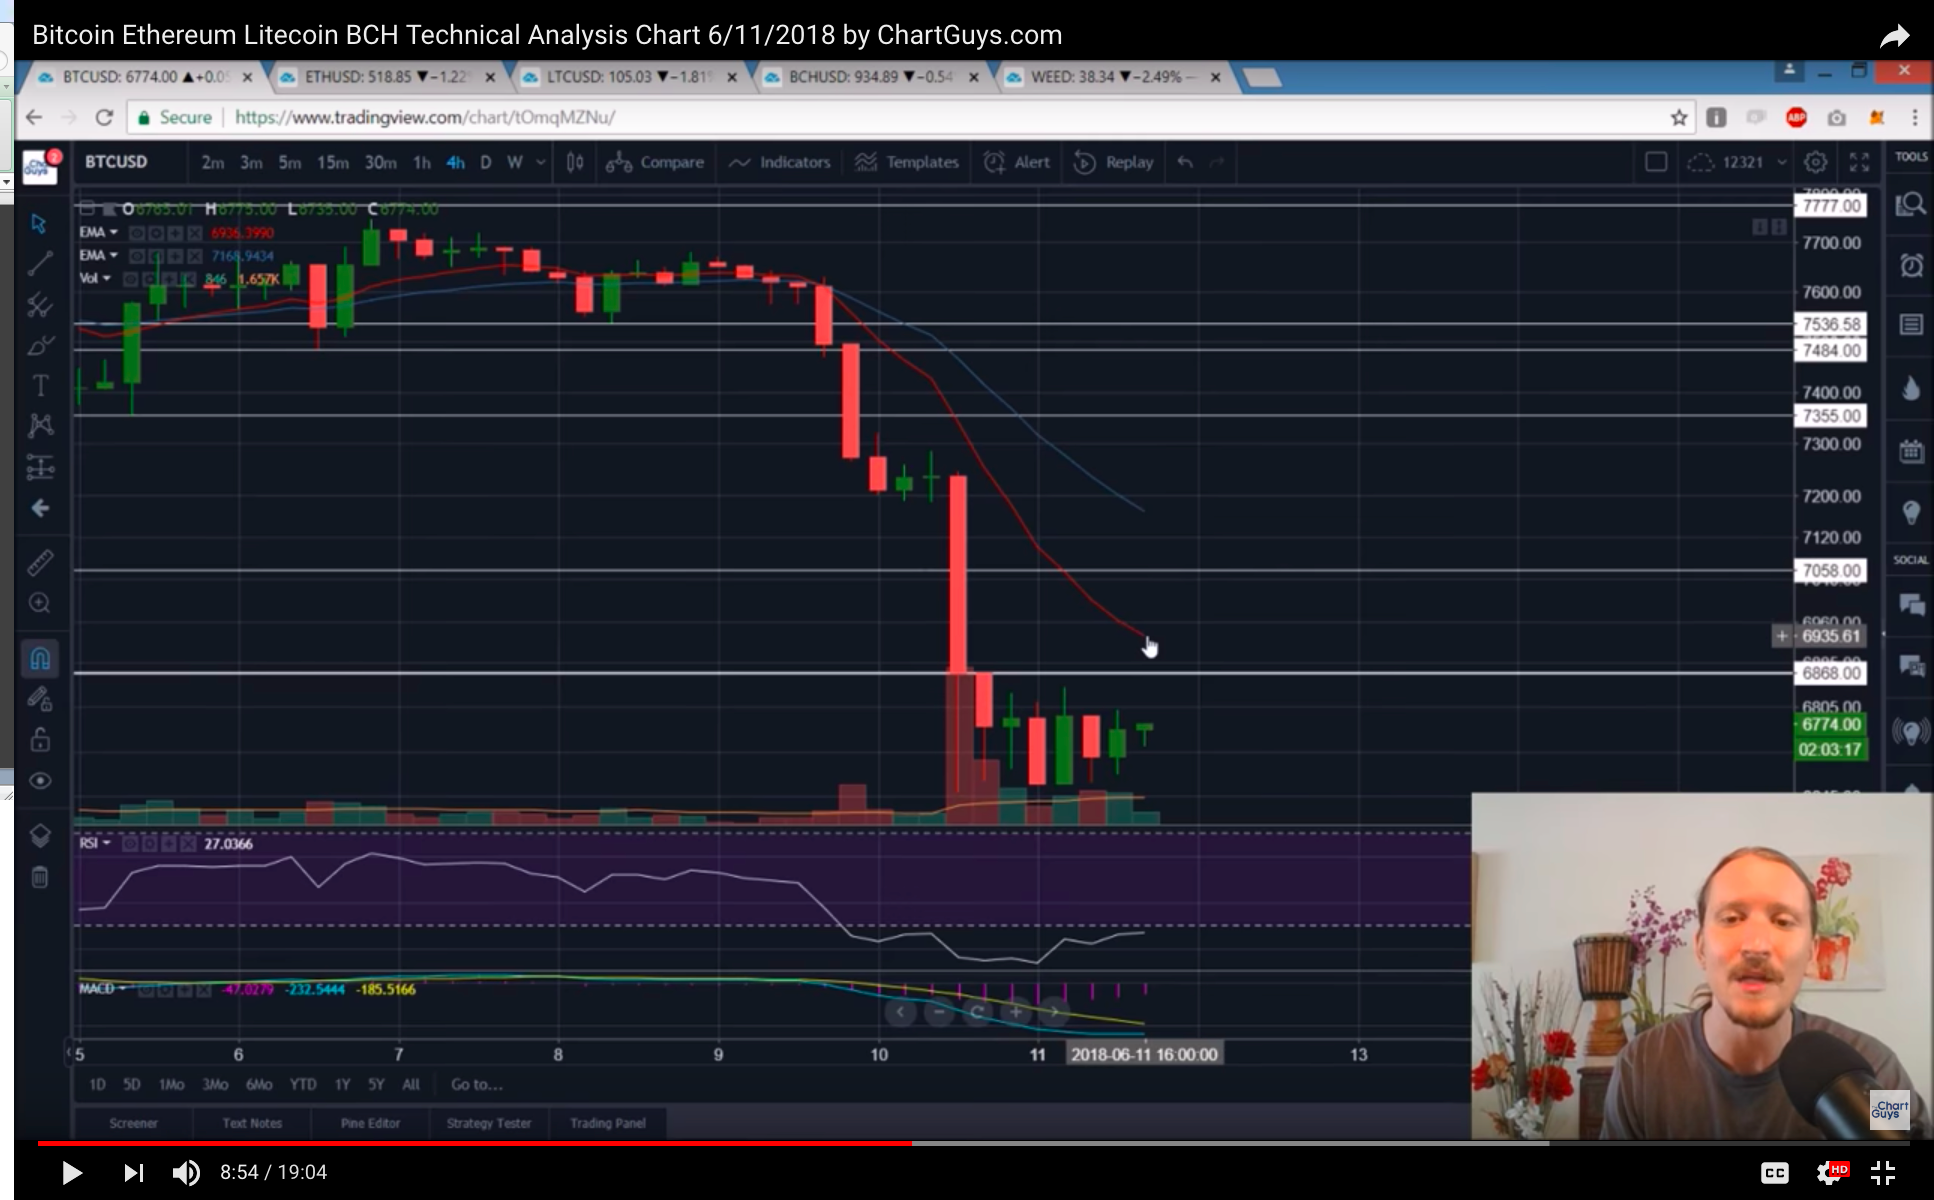Click the undo arrow in chart toolbar
This screenshot has height=1200, width=1934.
click(x=1185, y=162)
